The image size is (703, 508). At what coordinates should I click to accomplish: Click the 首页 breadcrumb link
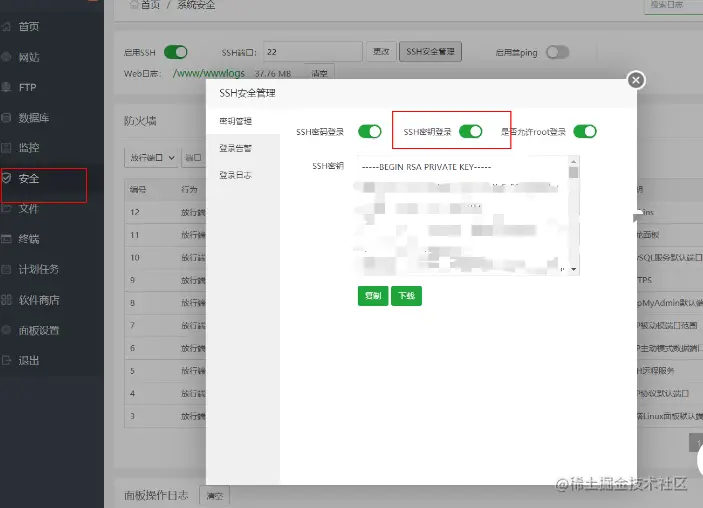click(x=150, y=5)
